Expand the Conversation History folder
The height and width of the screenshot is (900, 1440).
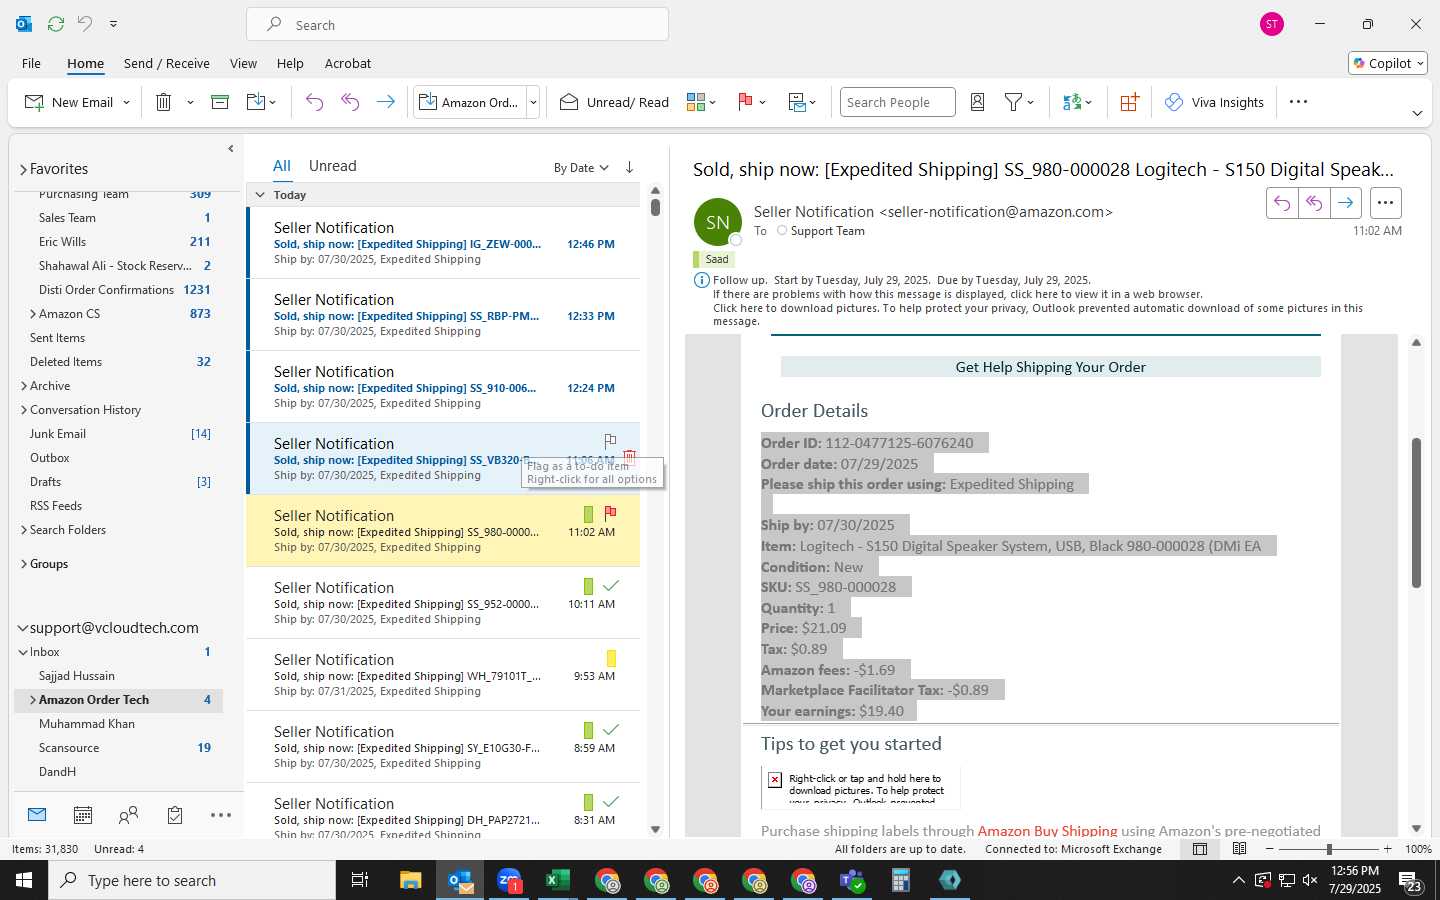[x=24, y=410]
